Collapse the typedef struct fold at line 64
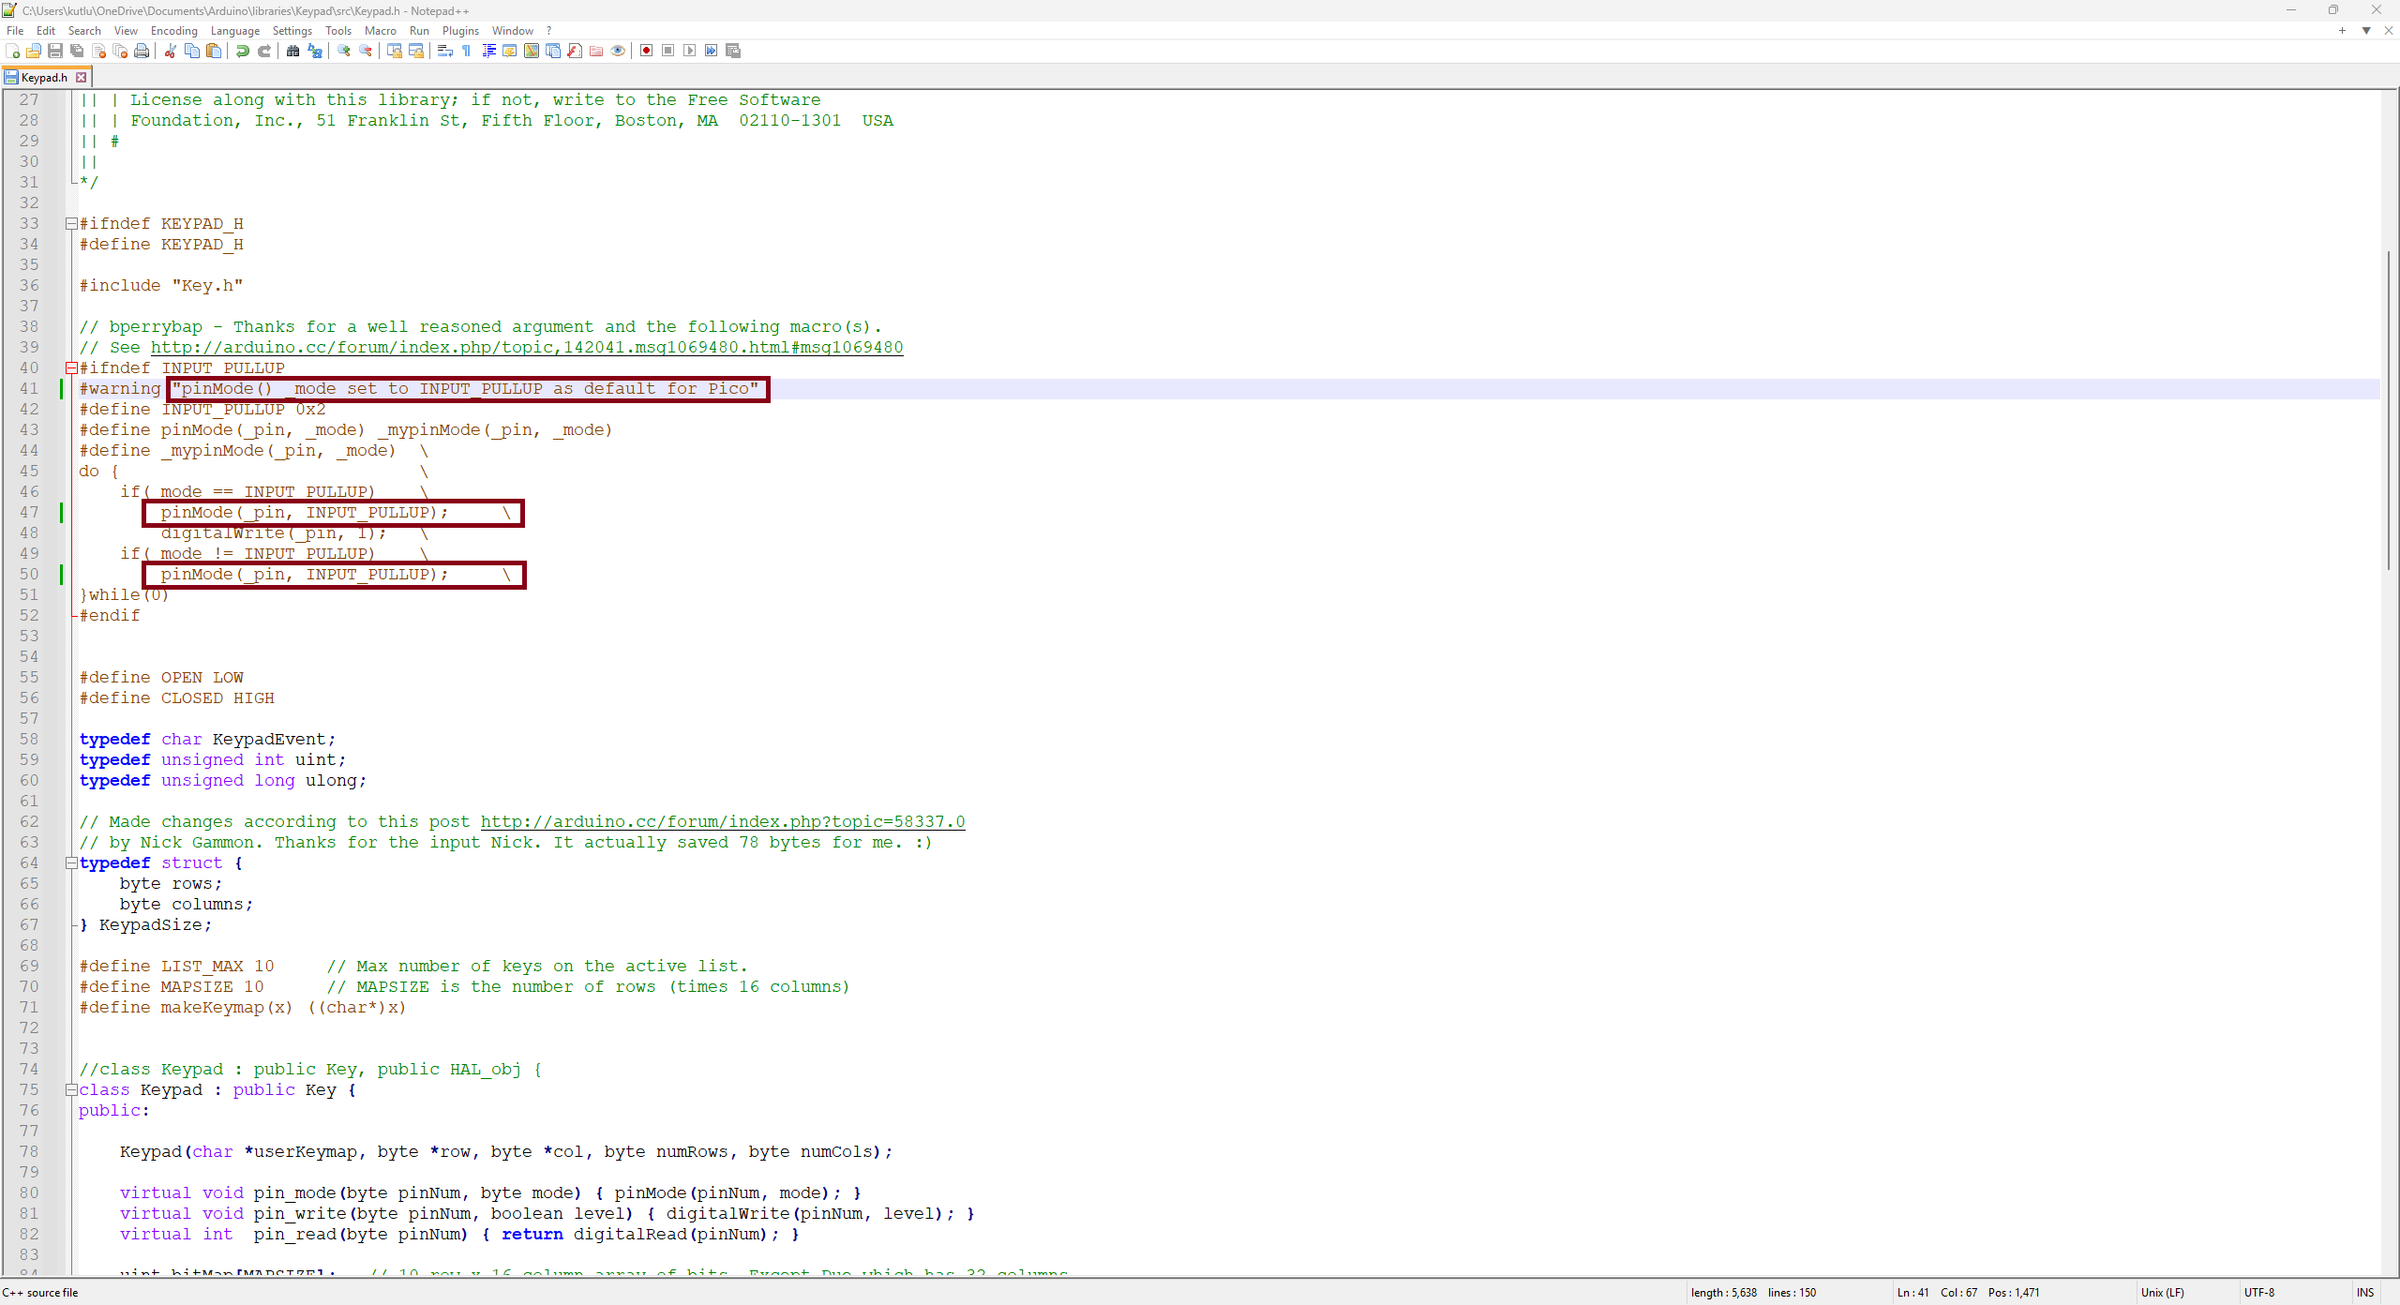Viewport: 2400px width, 1305px height. coord(71,863)
